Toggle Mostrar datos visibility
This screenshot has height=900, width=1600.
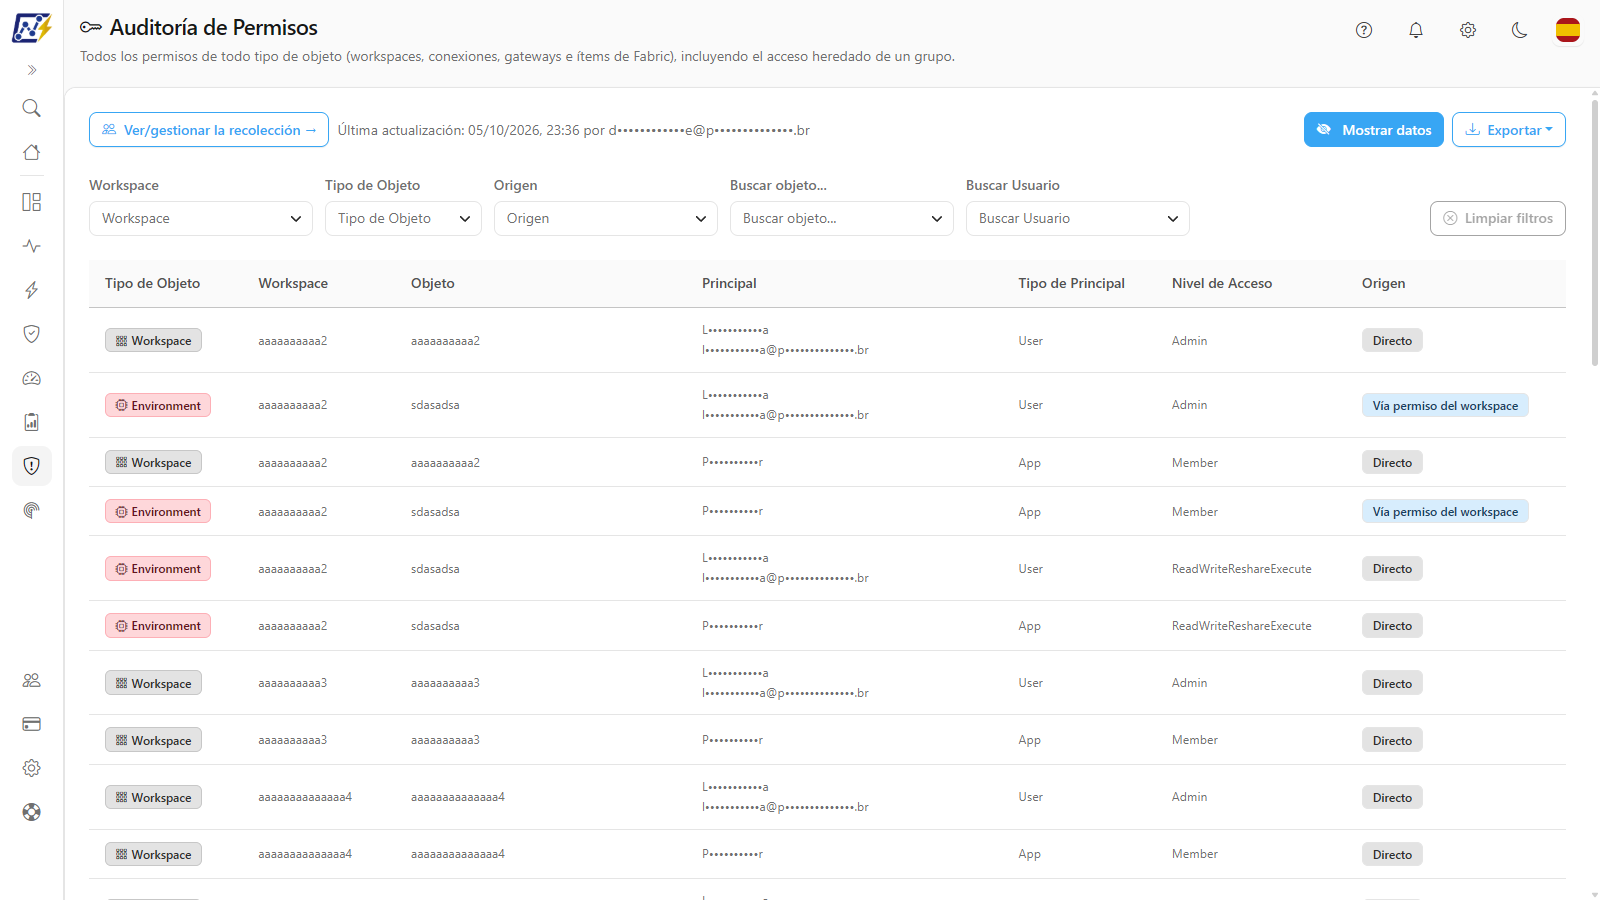[1374, 130]
